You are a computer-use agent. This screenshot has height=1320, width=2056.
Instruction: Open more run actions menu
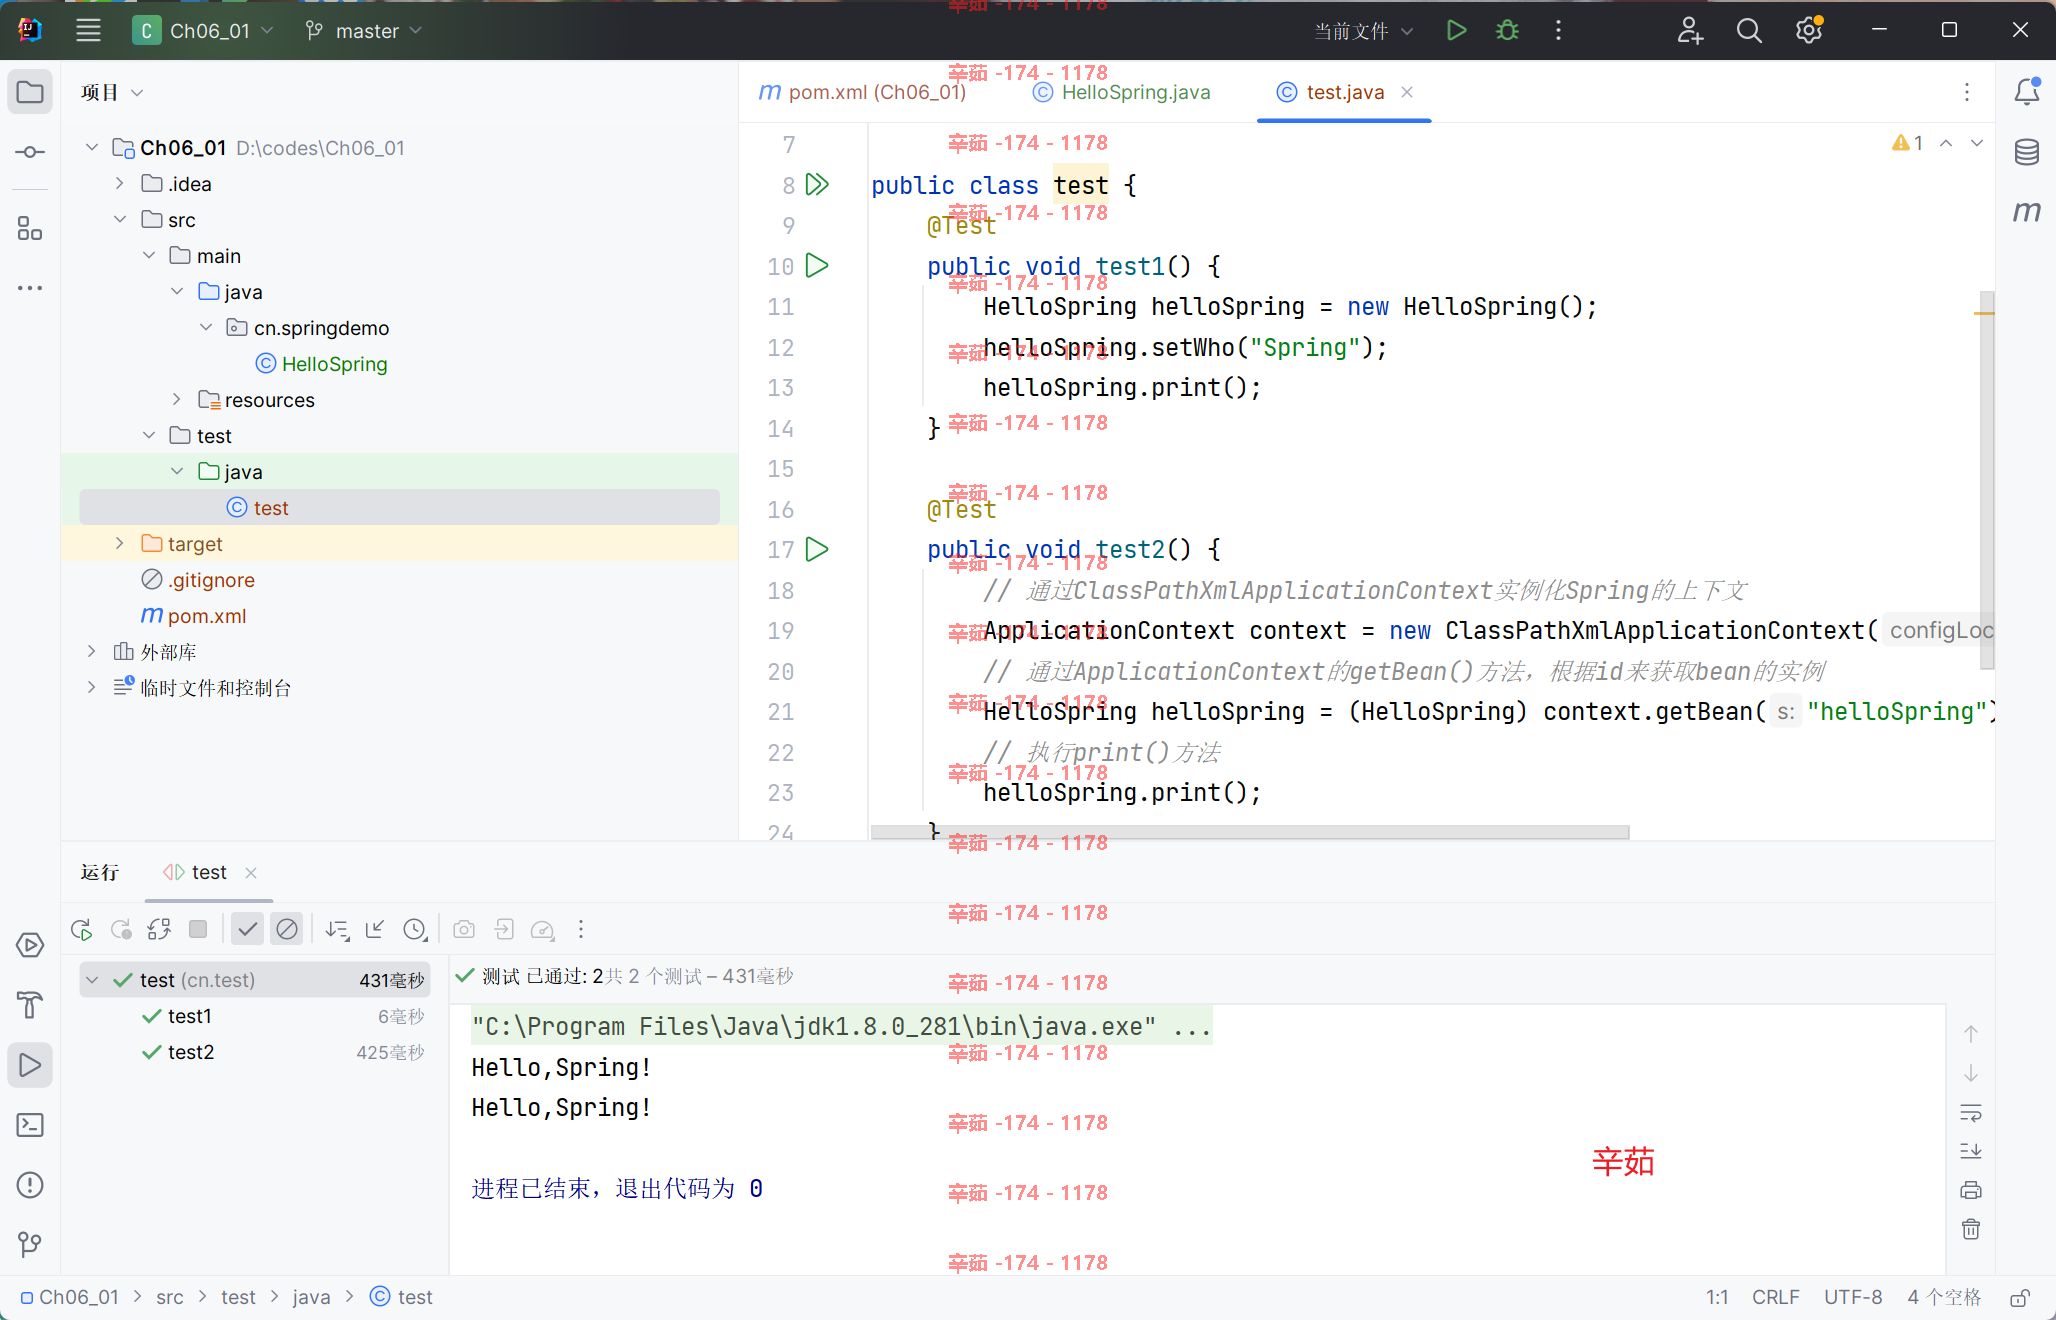[1558, 31]
